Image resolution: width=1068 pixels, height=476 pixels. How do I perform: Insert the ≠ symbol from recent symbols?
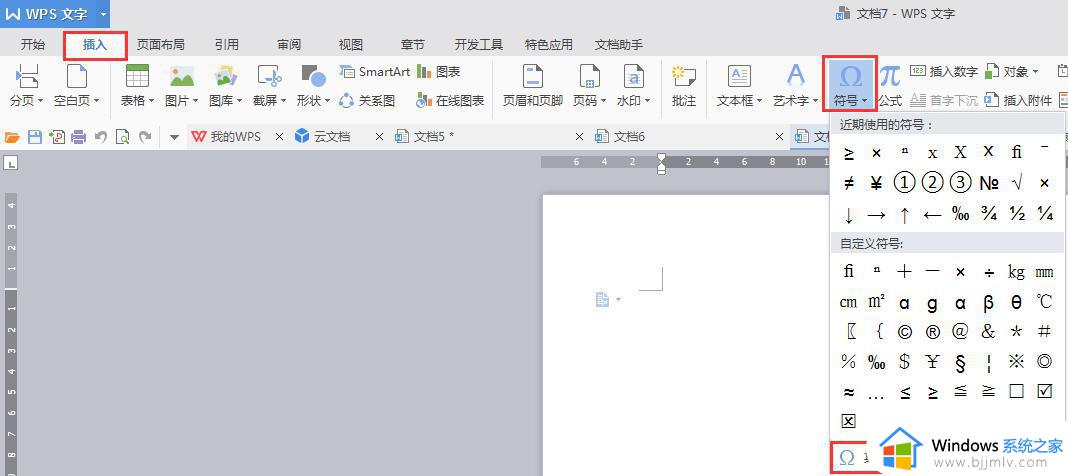[849, 183]
